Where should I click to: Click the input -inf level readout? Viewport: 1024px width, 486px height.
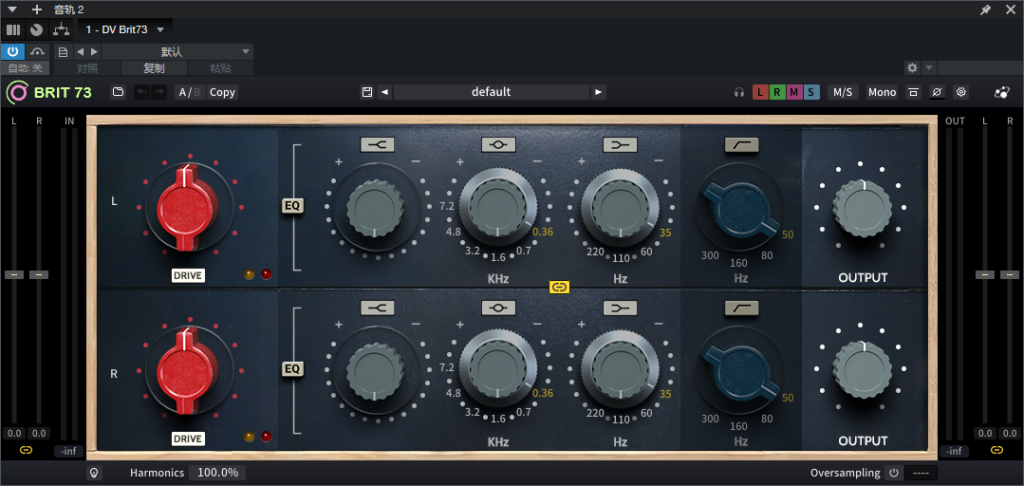click(69, 451)
